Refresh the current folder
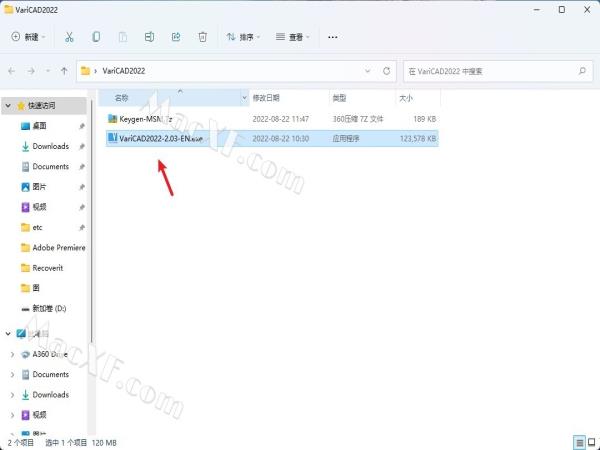Viewport: 600px width, 450px height. click(x=386, y=71)
